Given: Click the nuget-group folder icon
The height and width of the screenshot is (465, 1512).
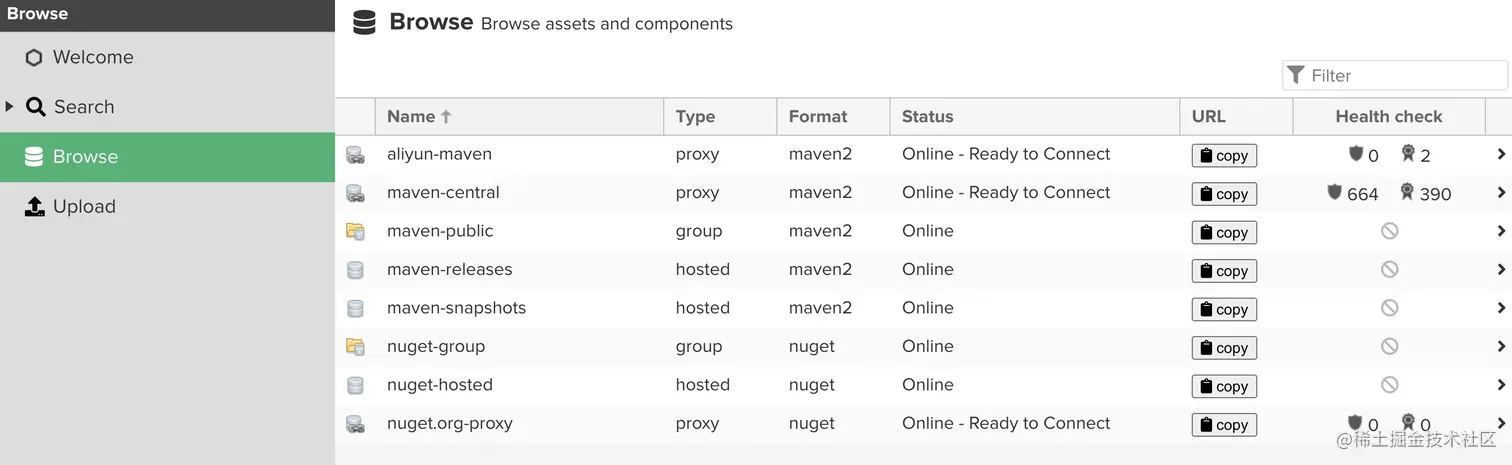Looking at the screenshot, I should [x=355, y=347].
